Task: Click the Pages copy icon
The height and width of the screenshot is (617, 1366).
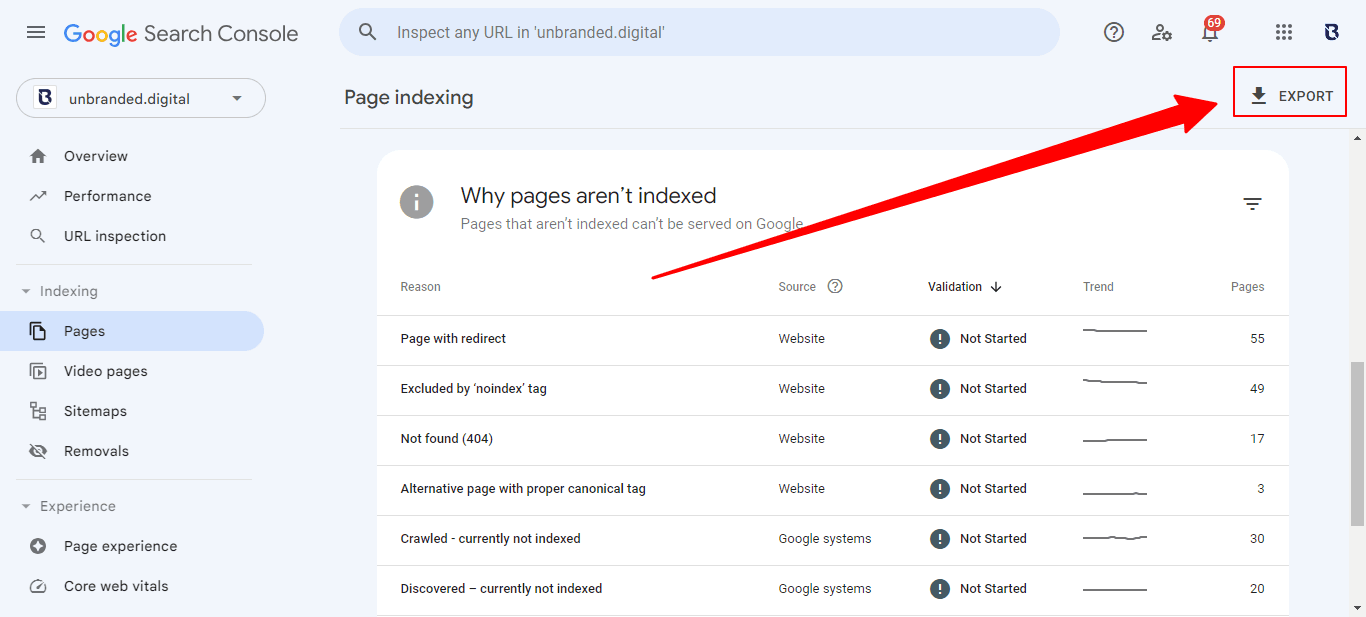Action: click(38, 331)
